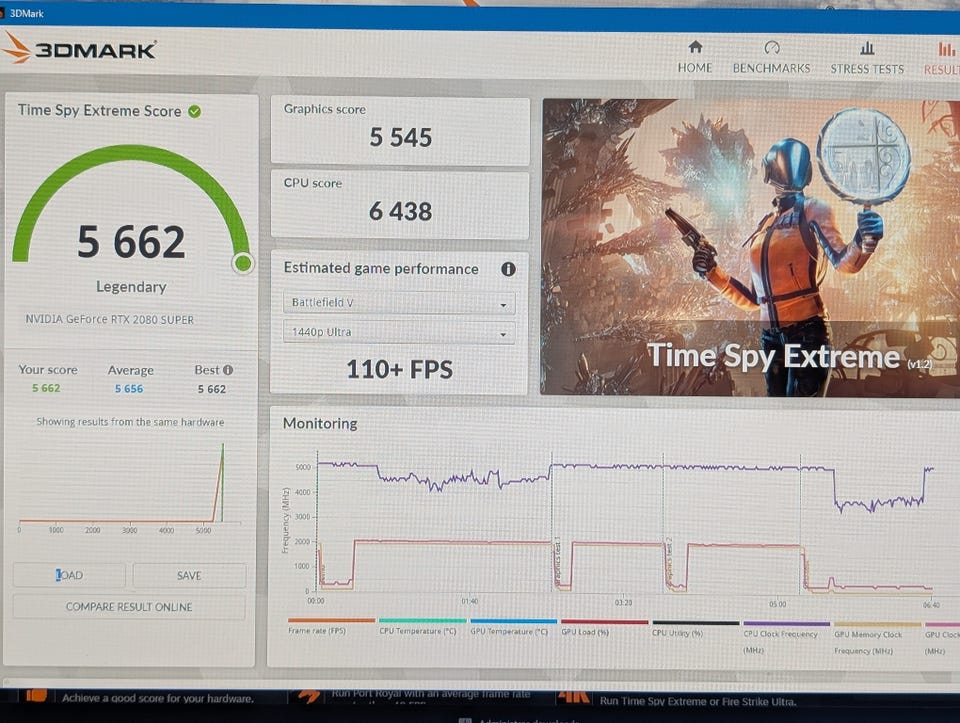Viewport: 960px width, 723px height.
Task: Click the CPU score value 6 438
Action: [x=400, y=211]
